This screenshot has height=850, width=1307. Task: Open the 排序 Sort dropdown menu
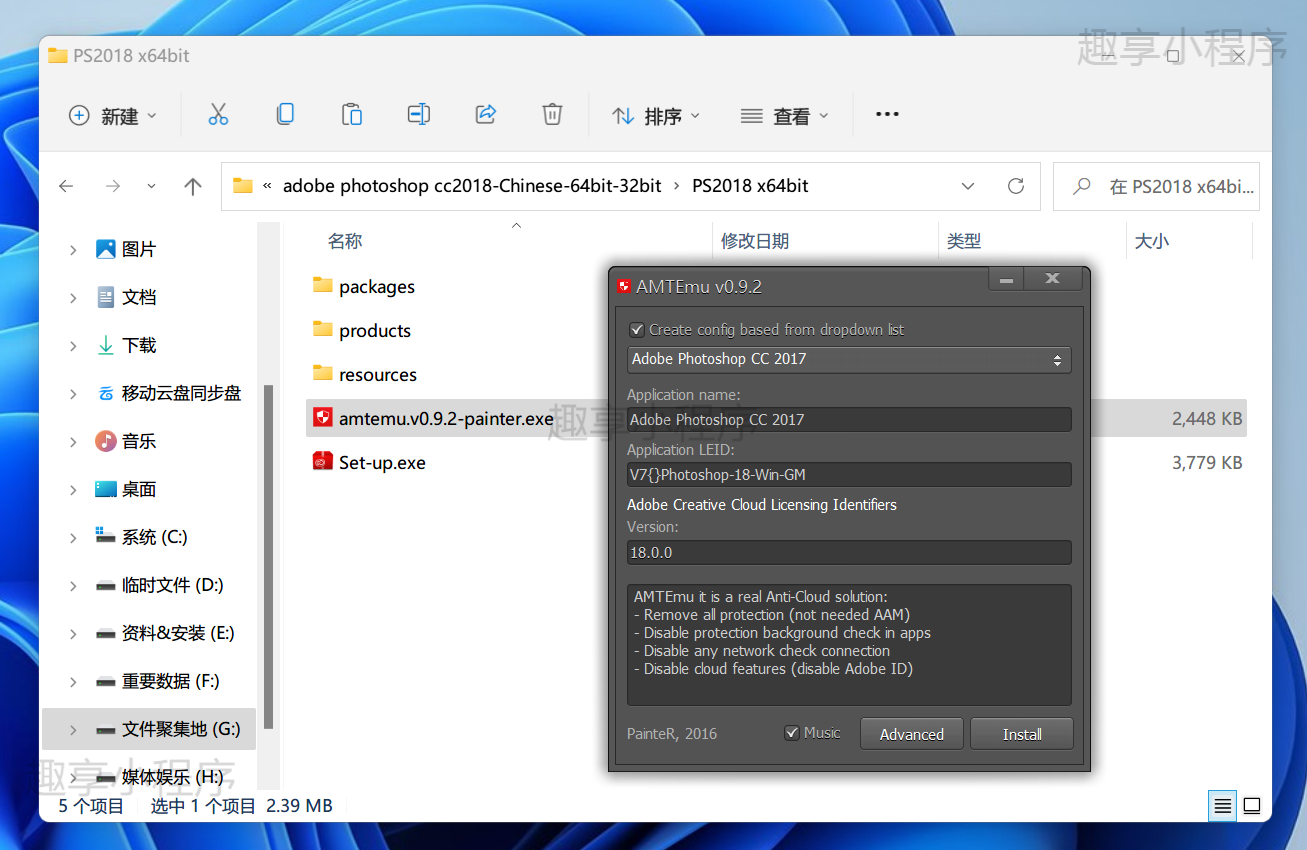656,116
